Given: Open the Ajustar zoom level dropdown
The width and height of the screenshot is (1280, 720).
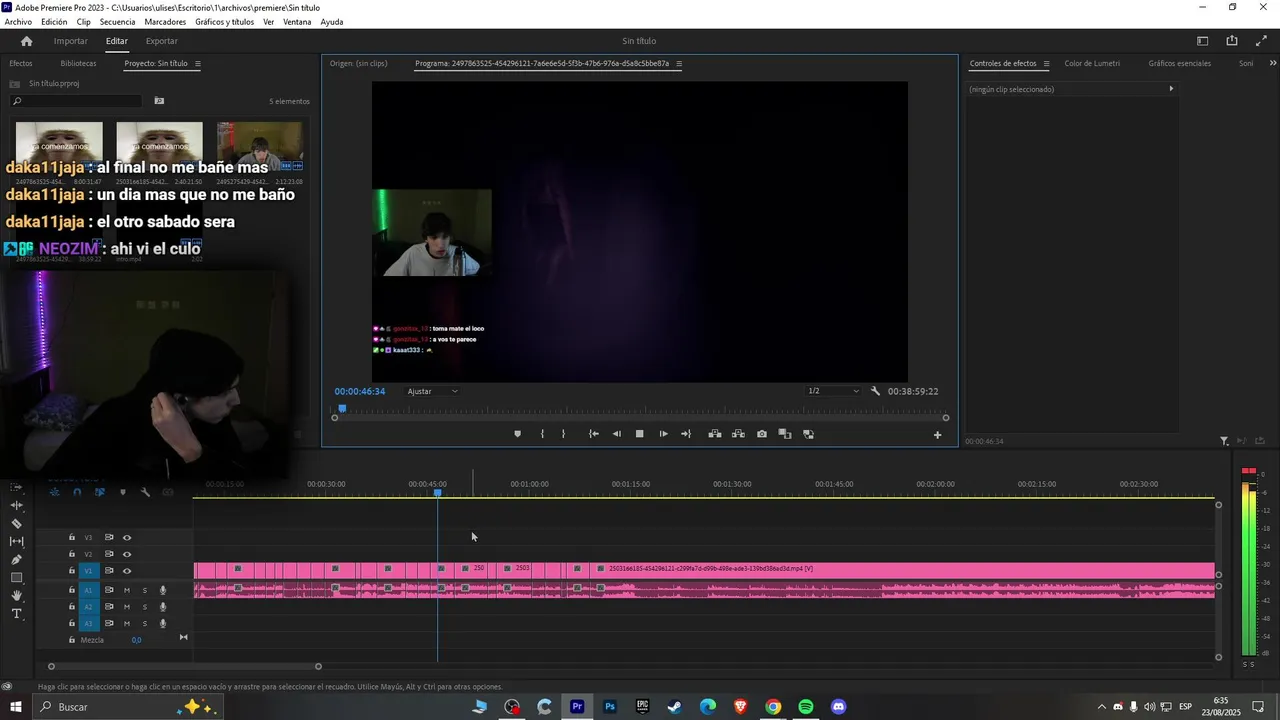Looking at the screenshot, I should [x=432, y=391].
